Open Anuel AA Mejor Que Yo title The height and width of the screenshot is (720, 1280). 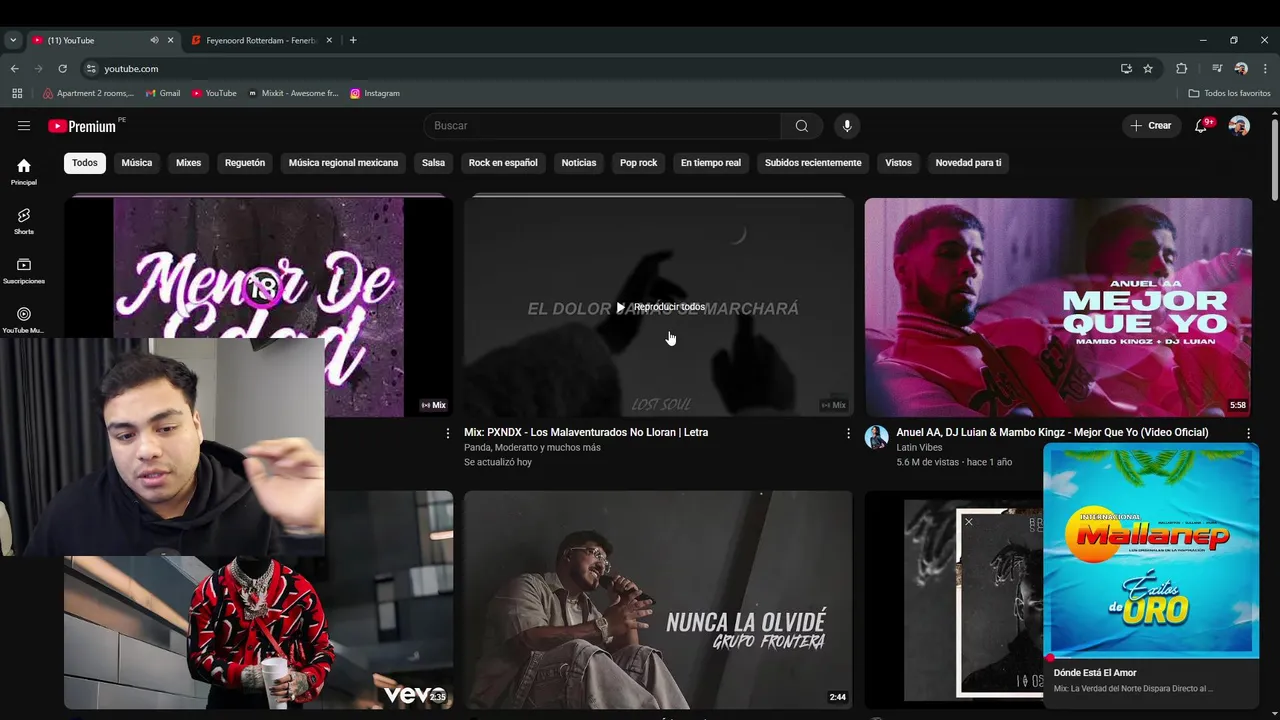click(x=1052, y=432)
